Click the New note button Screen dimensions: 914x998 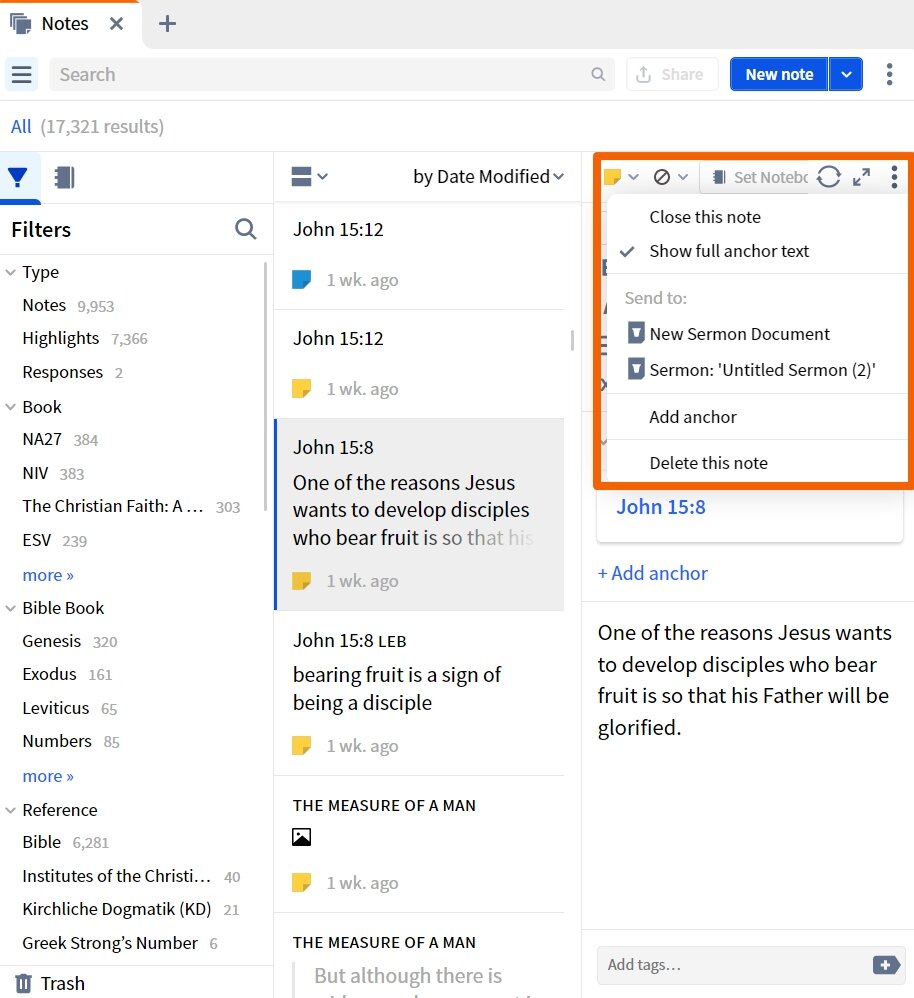[779, 74]
